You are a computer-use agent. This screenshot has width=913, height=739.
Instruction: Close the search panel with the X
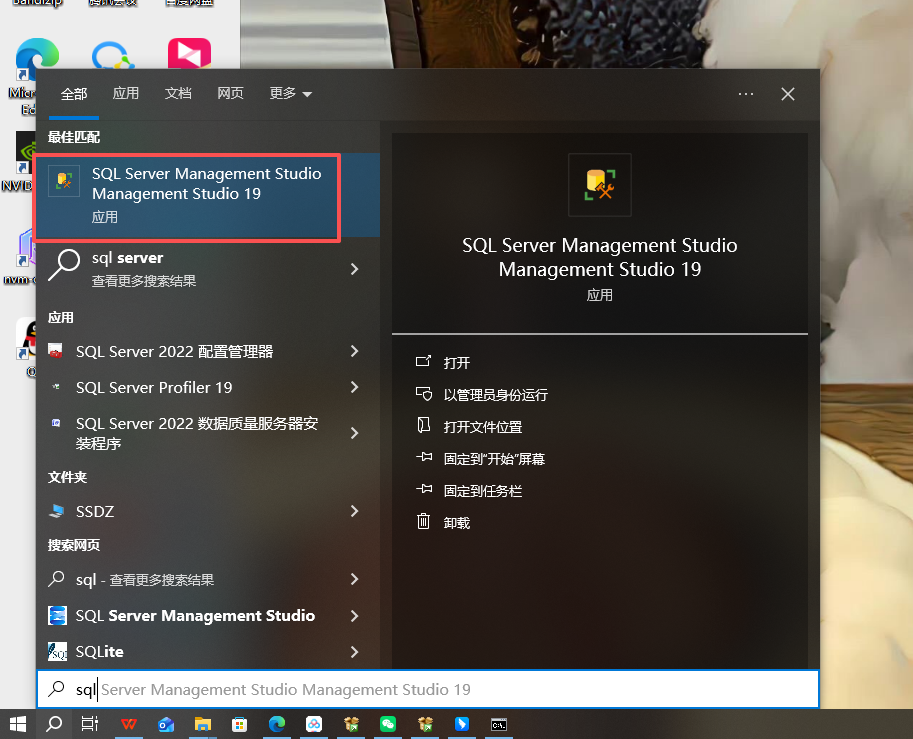(x=788, y=94)
